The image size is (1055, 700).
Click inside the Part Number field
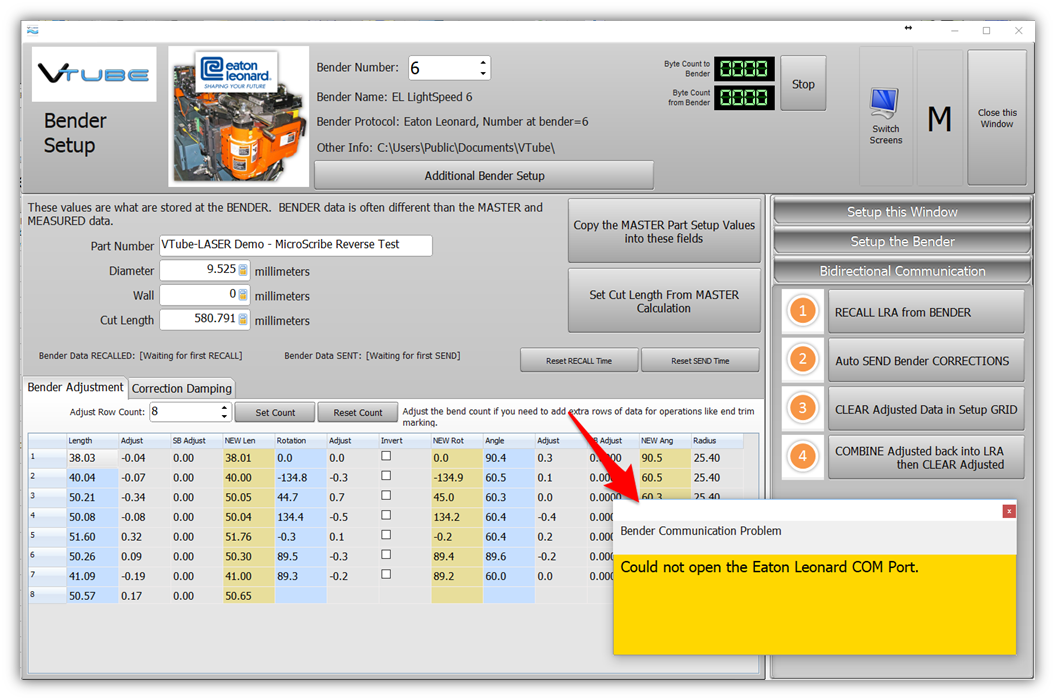pos(295,246)
